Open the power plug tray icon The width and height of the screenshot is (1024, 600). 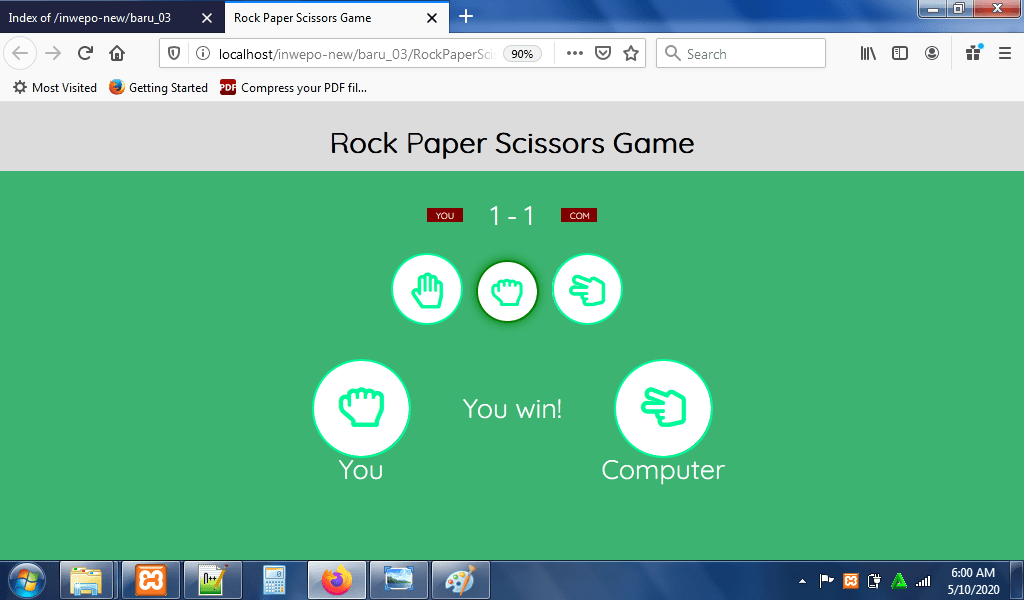874,580
